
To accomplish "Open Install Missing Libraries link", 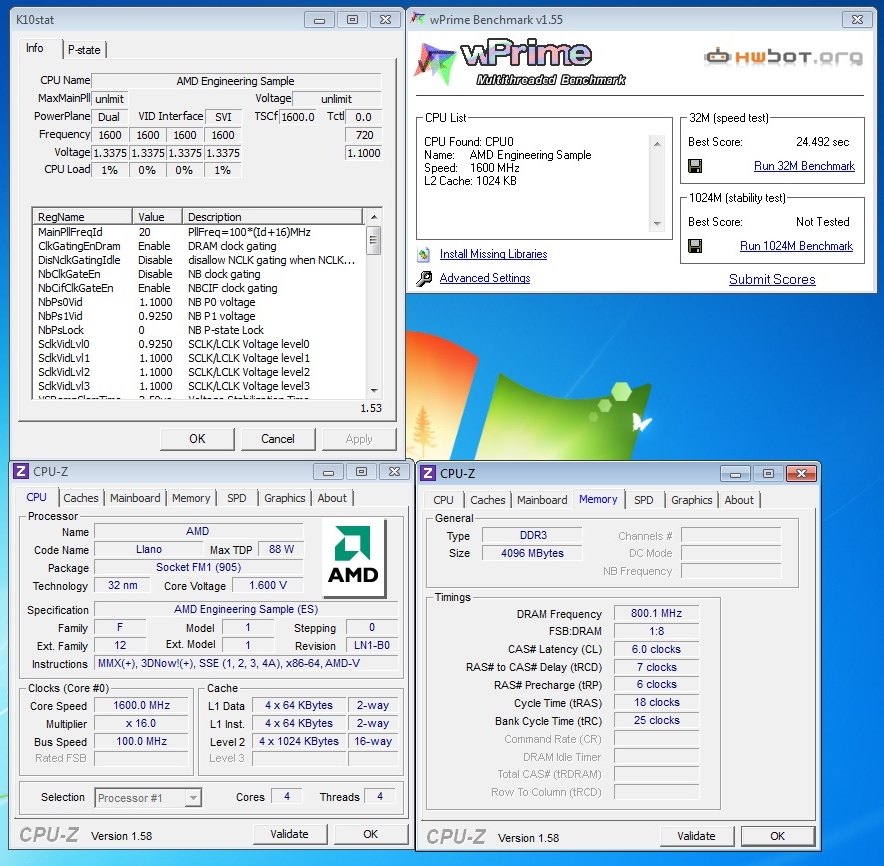I will point(493,254).
